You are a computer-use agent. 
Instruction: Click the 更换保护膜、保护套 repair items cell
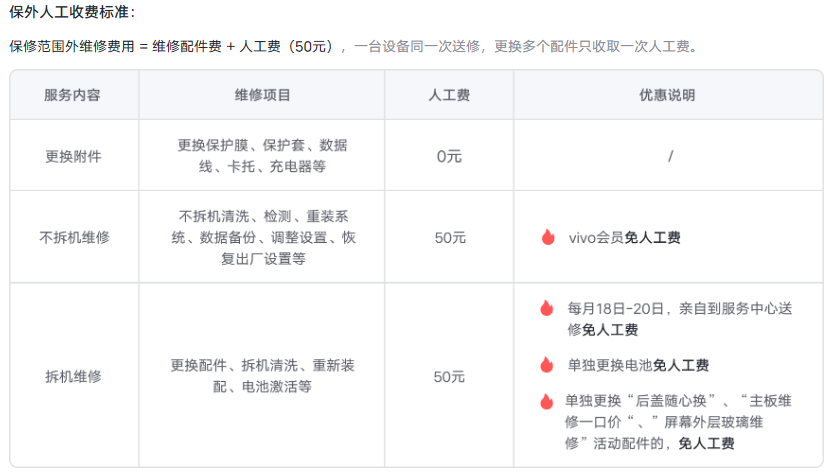coord(263,156)
